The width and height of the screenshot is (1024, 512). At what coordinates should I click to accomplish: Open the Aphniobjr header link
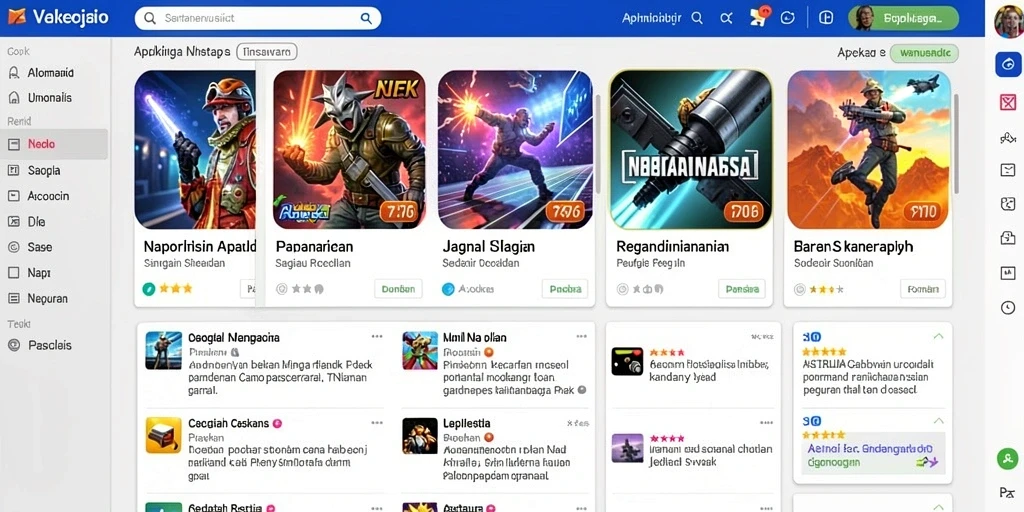[x=651, y=18]
